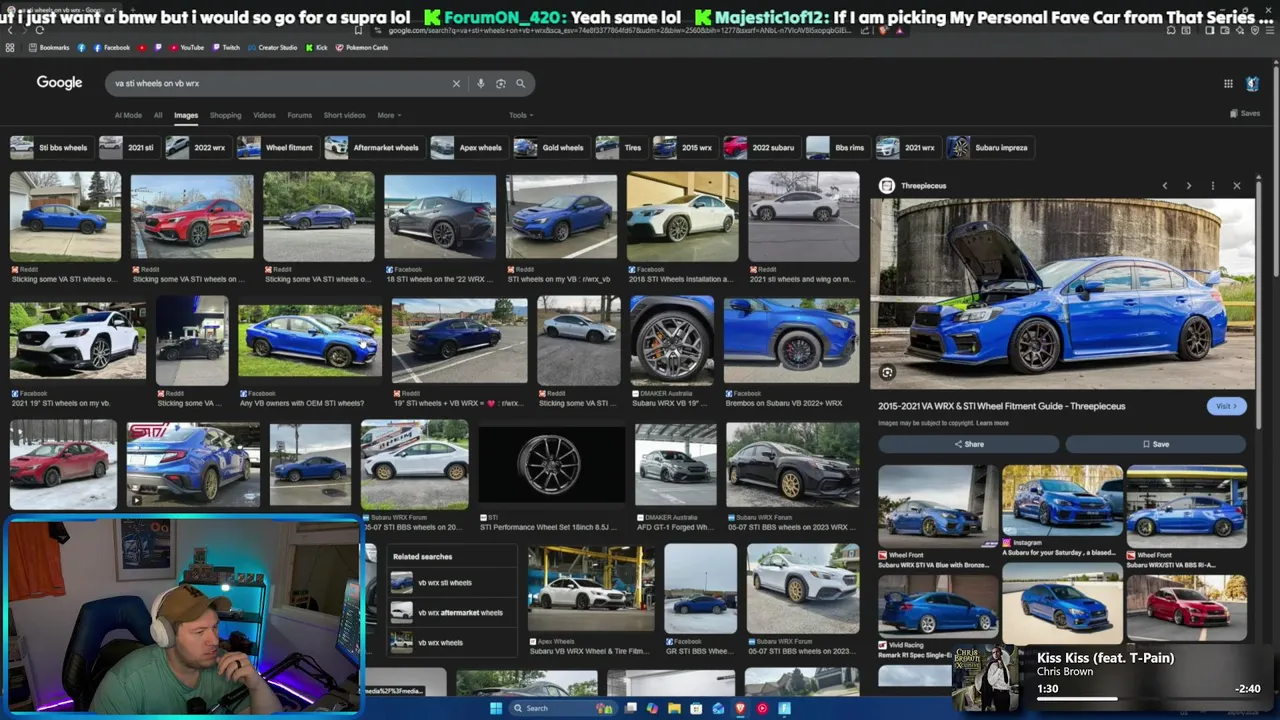
Task: Filter by Aftermarket wheels chip
Action: pos(373,148)
